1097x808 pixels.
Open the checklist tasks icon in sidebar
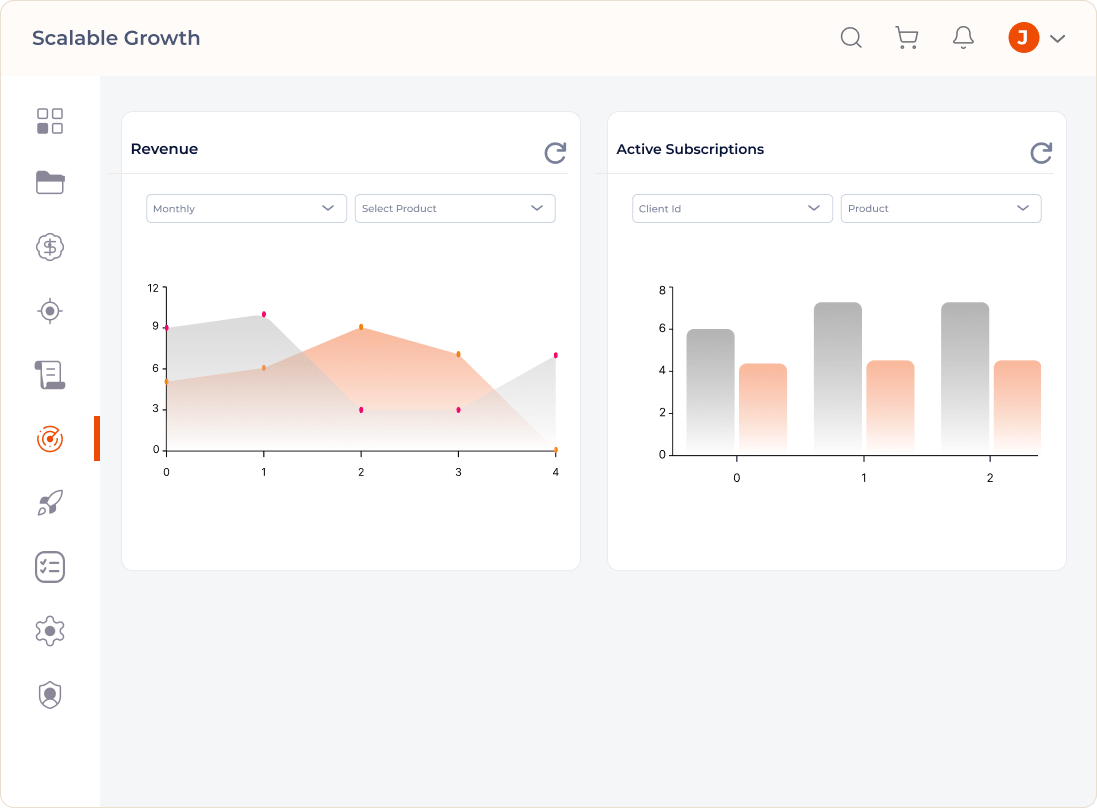[50, 567]
